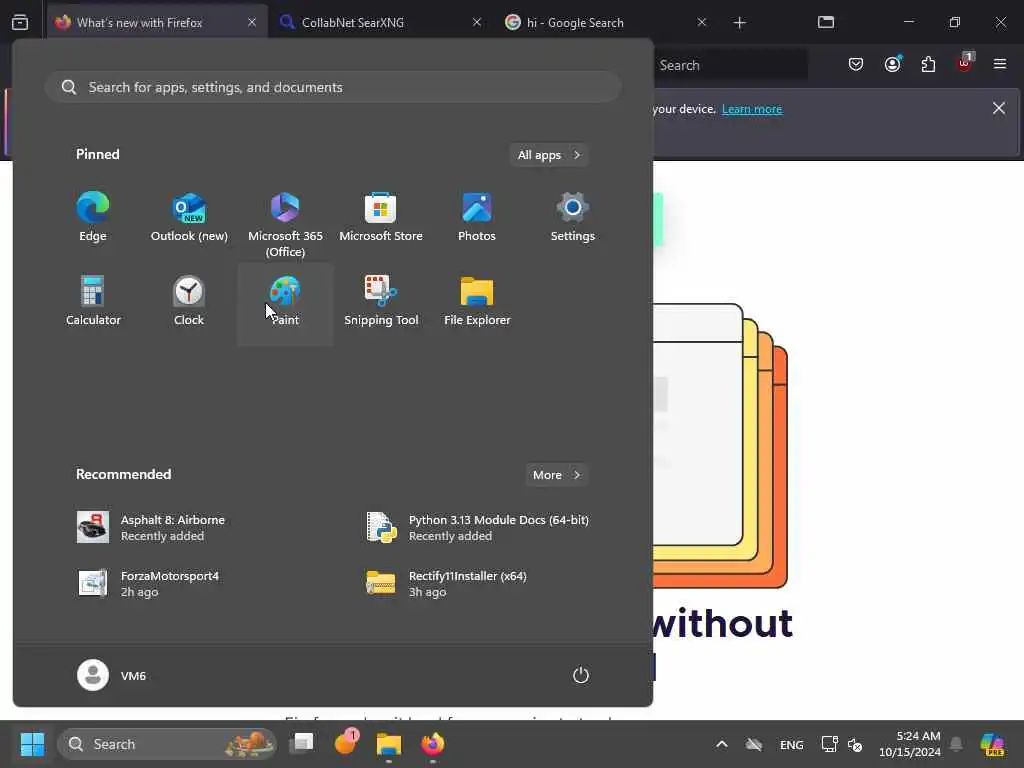Close the What's new with Firefox tab
Viewport: 1024px width, 768px height.
pos(252,22)
